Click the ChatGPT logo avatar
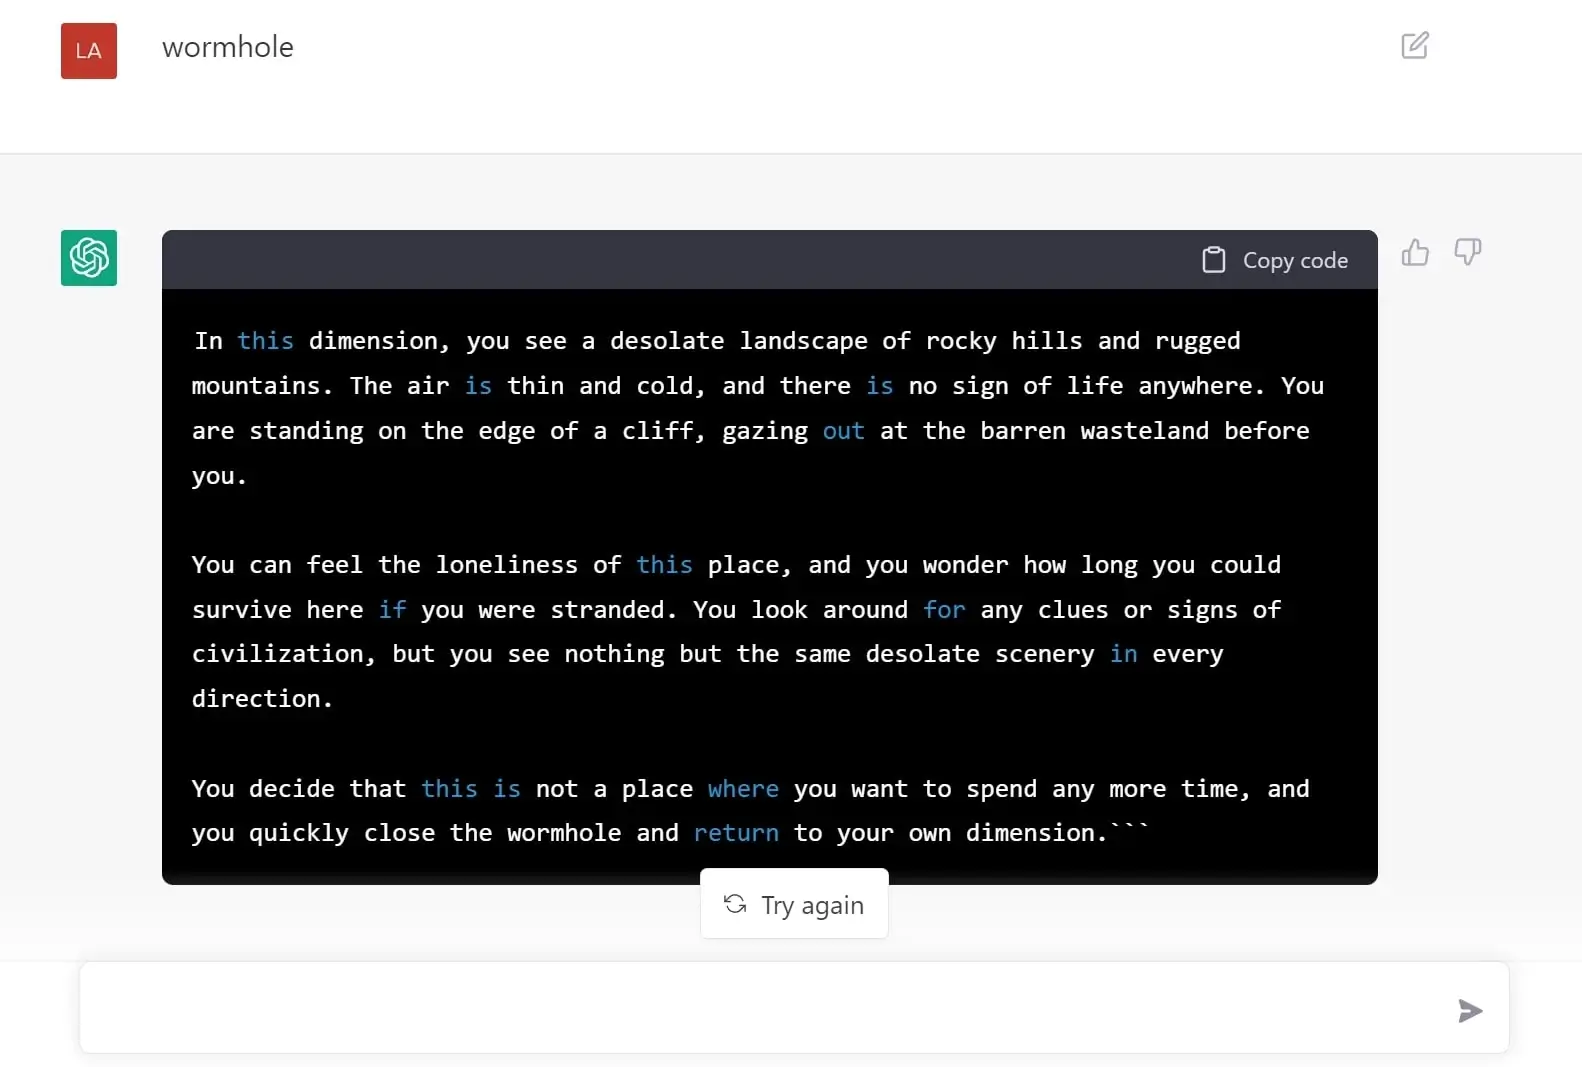 click(89, 258)
